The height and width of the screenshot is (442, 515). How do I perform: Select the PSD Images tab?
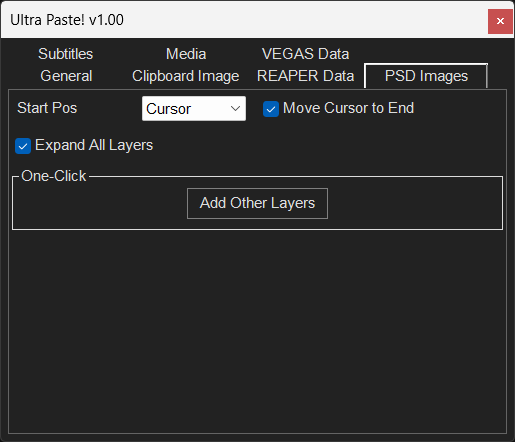426,76
